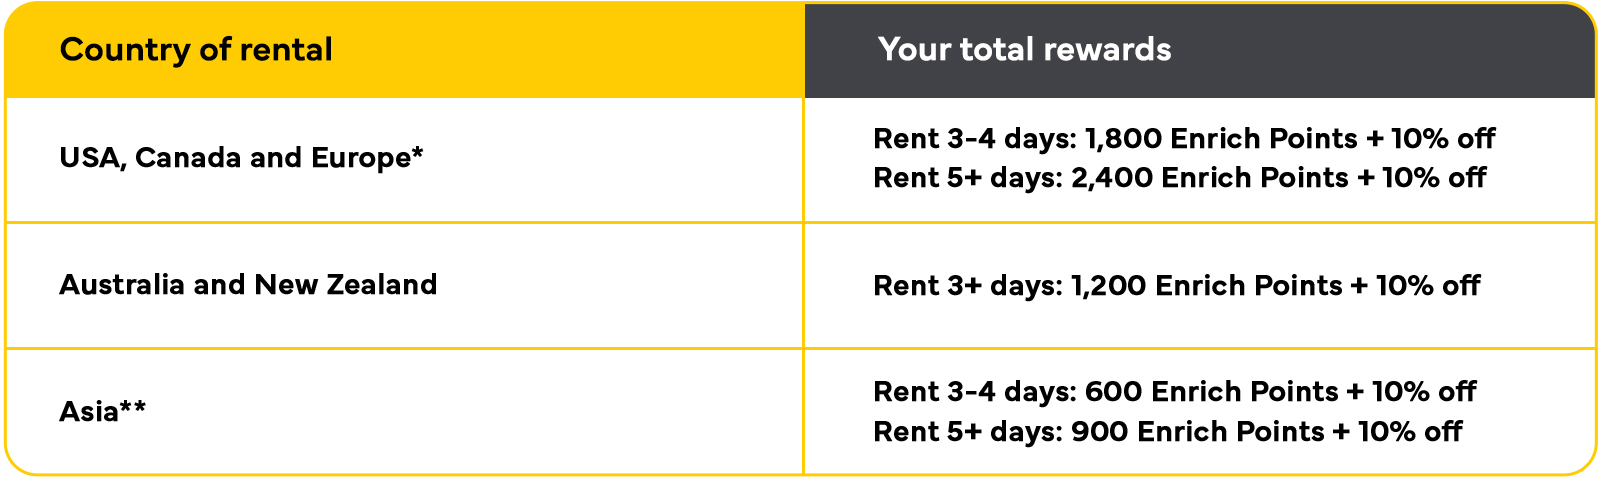Click "1,800" points figure
The height and width of the screenshot is (483, 1600).
[1124, 138]
